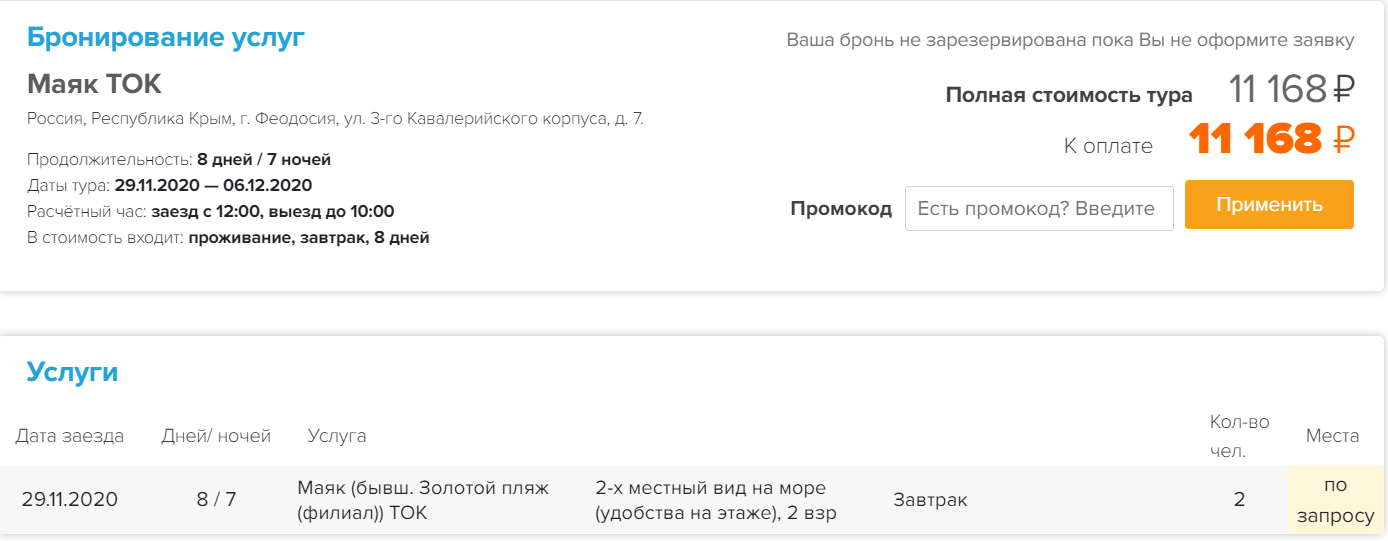The width and height of the screenshot is (1388, 541).
Task: Click the tour dates 29.11.2020 — 06.12.2020
Action: pyautogui.click(x=213, y=185)
